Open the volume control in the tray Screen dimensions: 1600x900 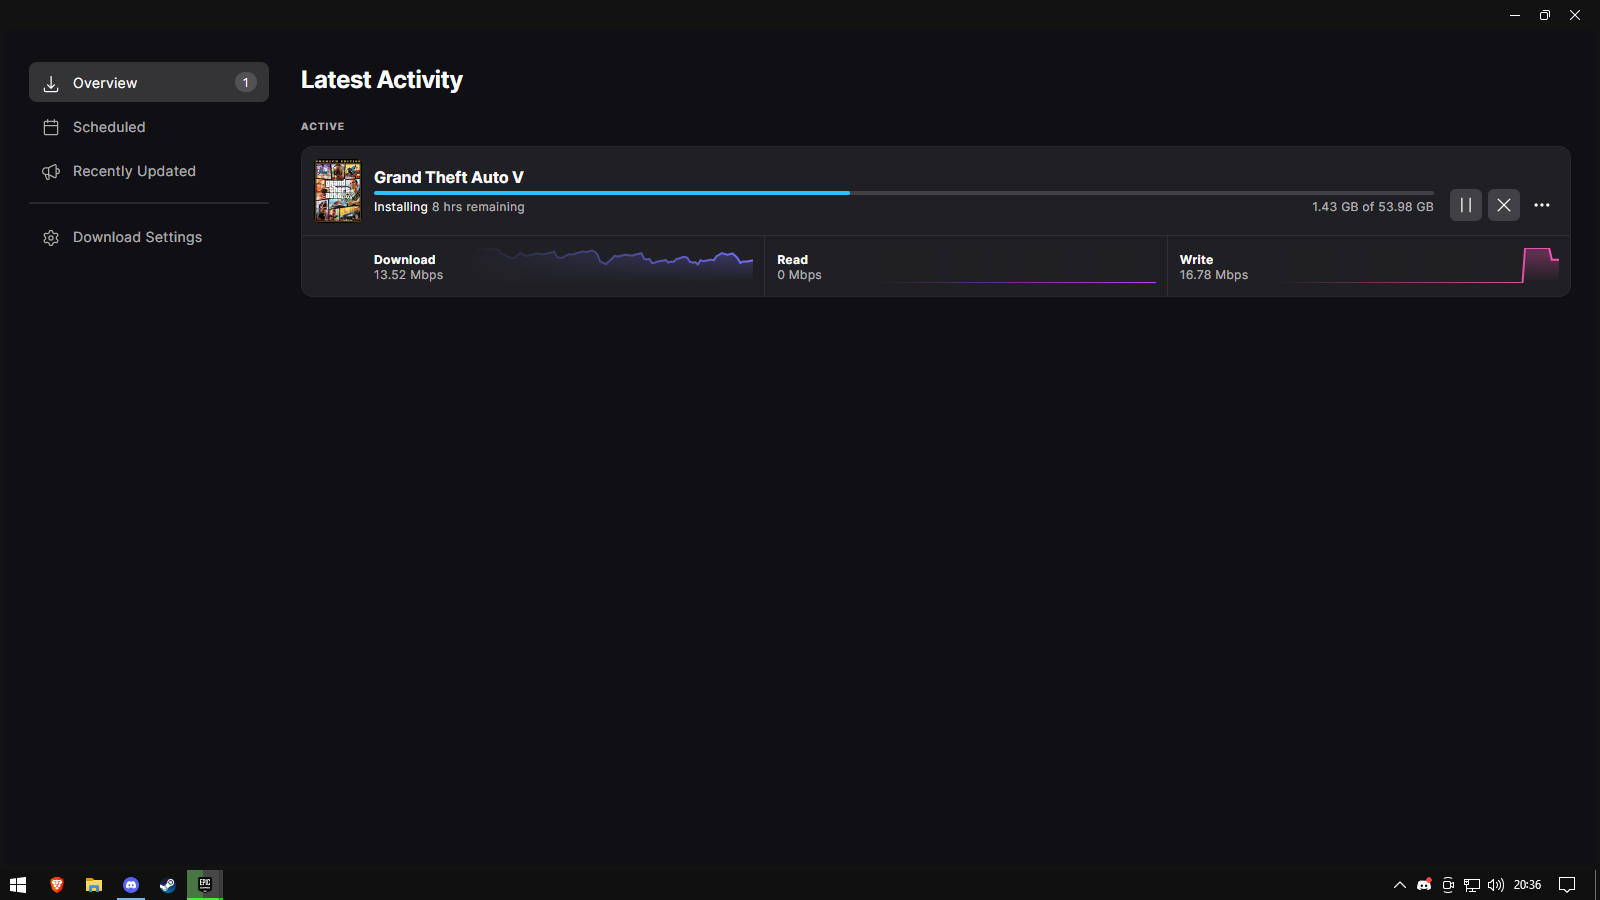(1496, 885)
